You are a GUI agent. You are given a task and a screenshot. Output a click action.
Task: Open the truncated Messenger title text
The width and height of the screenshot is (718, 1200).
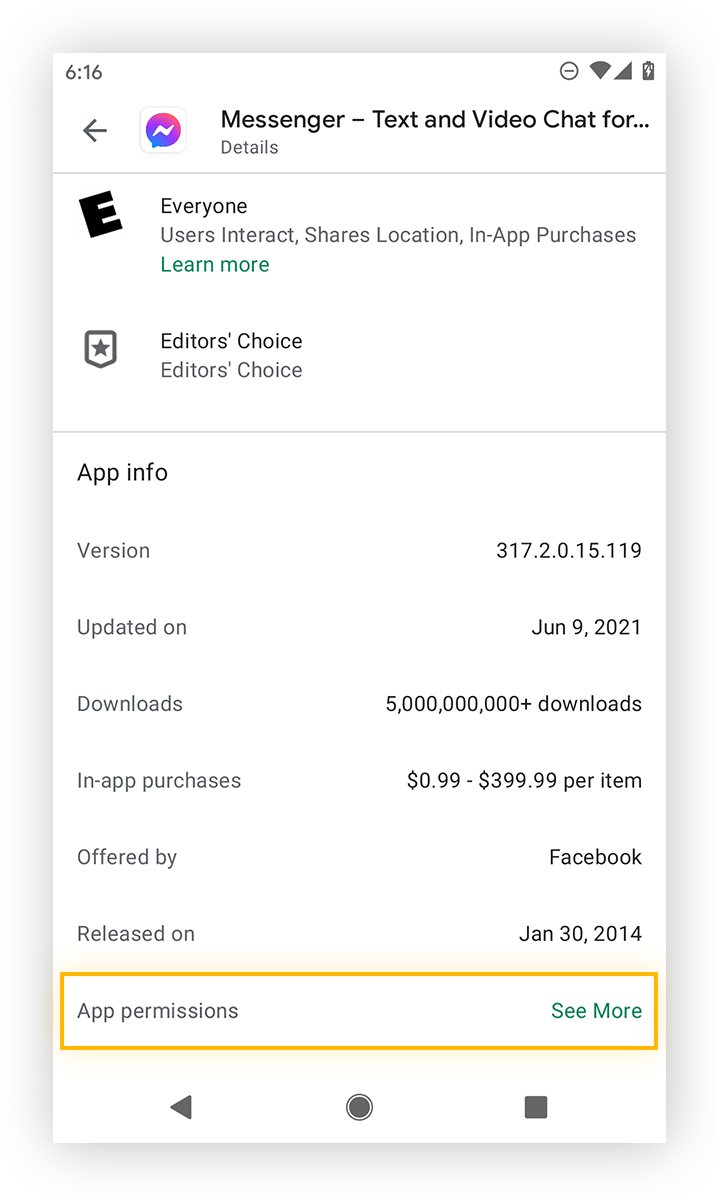[x=435, y=119]
